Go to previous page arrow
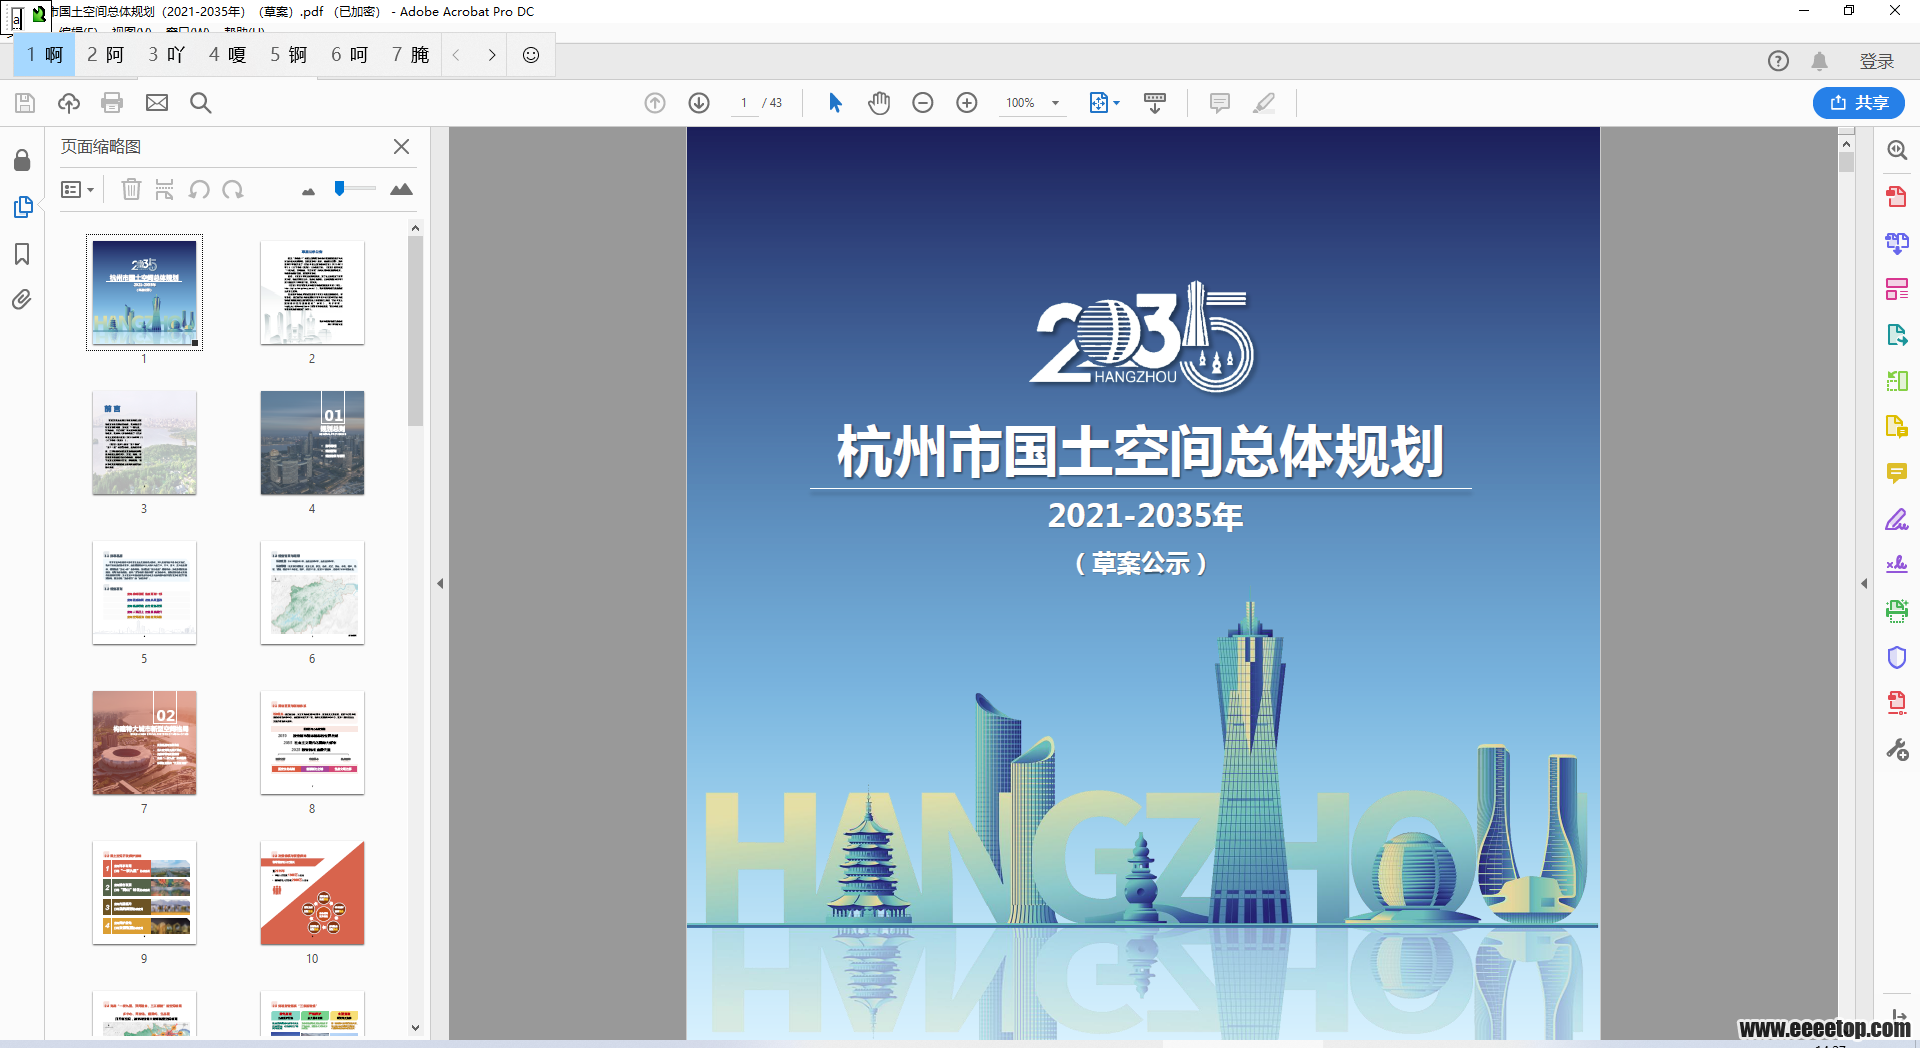 coord(655,103)
